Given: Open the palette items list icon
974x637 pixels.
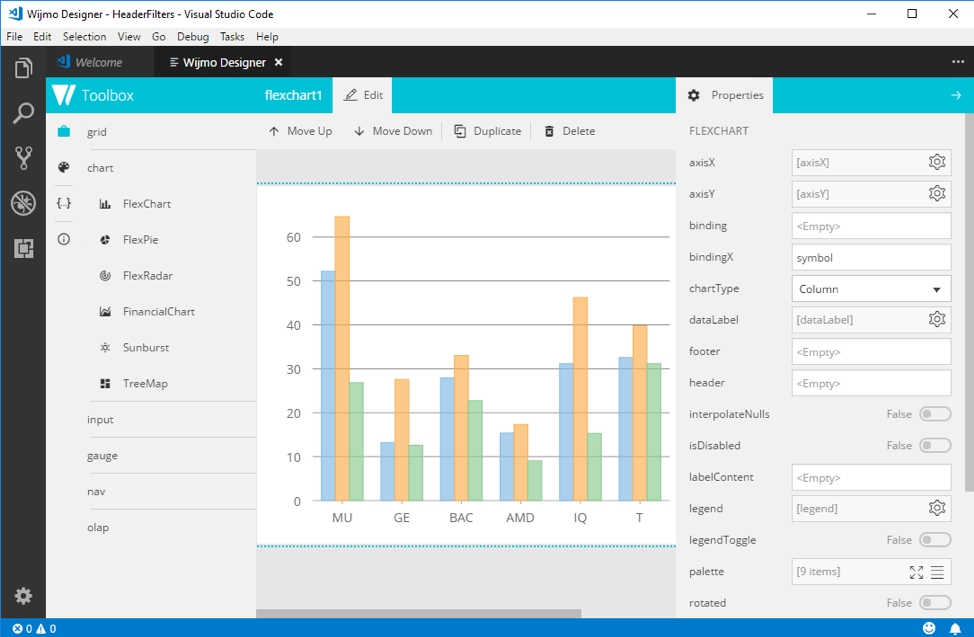Looking at the screenshot, I should tap(937, 572).
